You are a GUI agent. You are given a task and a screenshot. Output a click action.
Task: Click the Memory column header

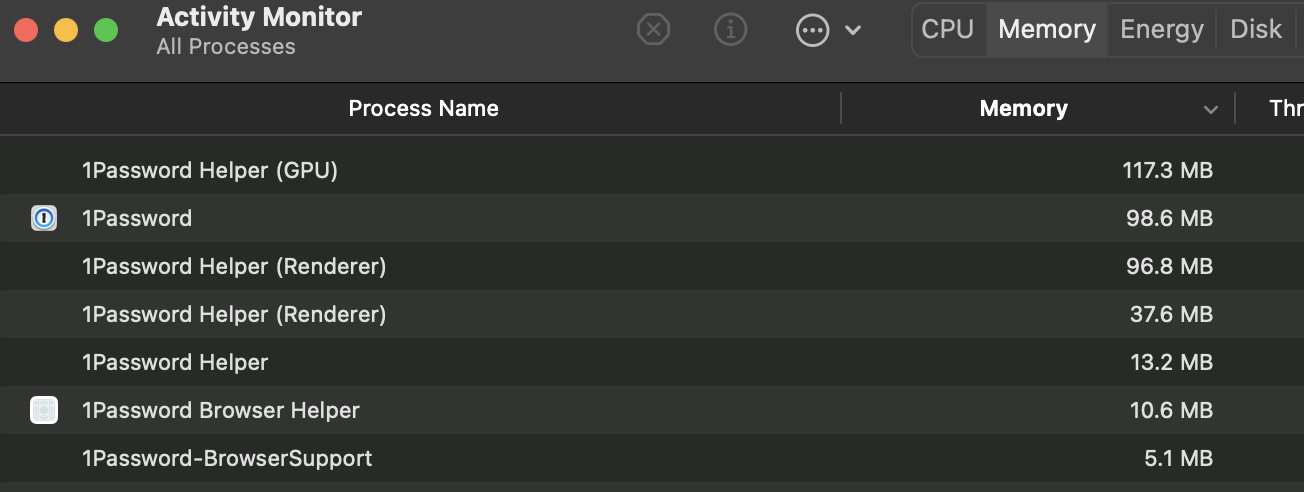point(1023,108)
